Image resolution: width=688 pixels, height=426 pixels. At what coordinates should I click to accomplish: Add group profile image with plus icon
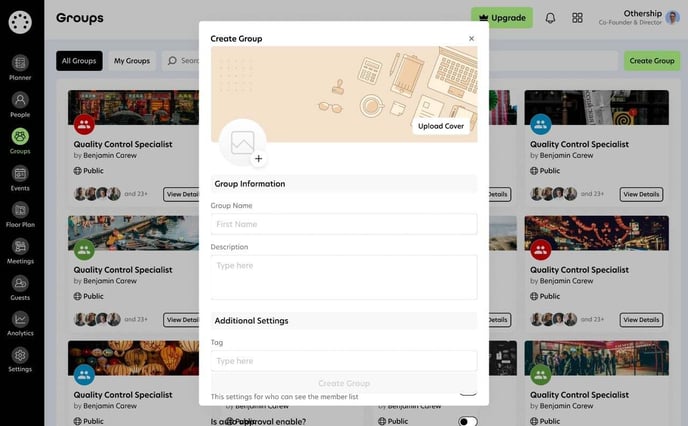point(258,158)
